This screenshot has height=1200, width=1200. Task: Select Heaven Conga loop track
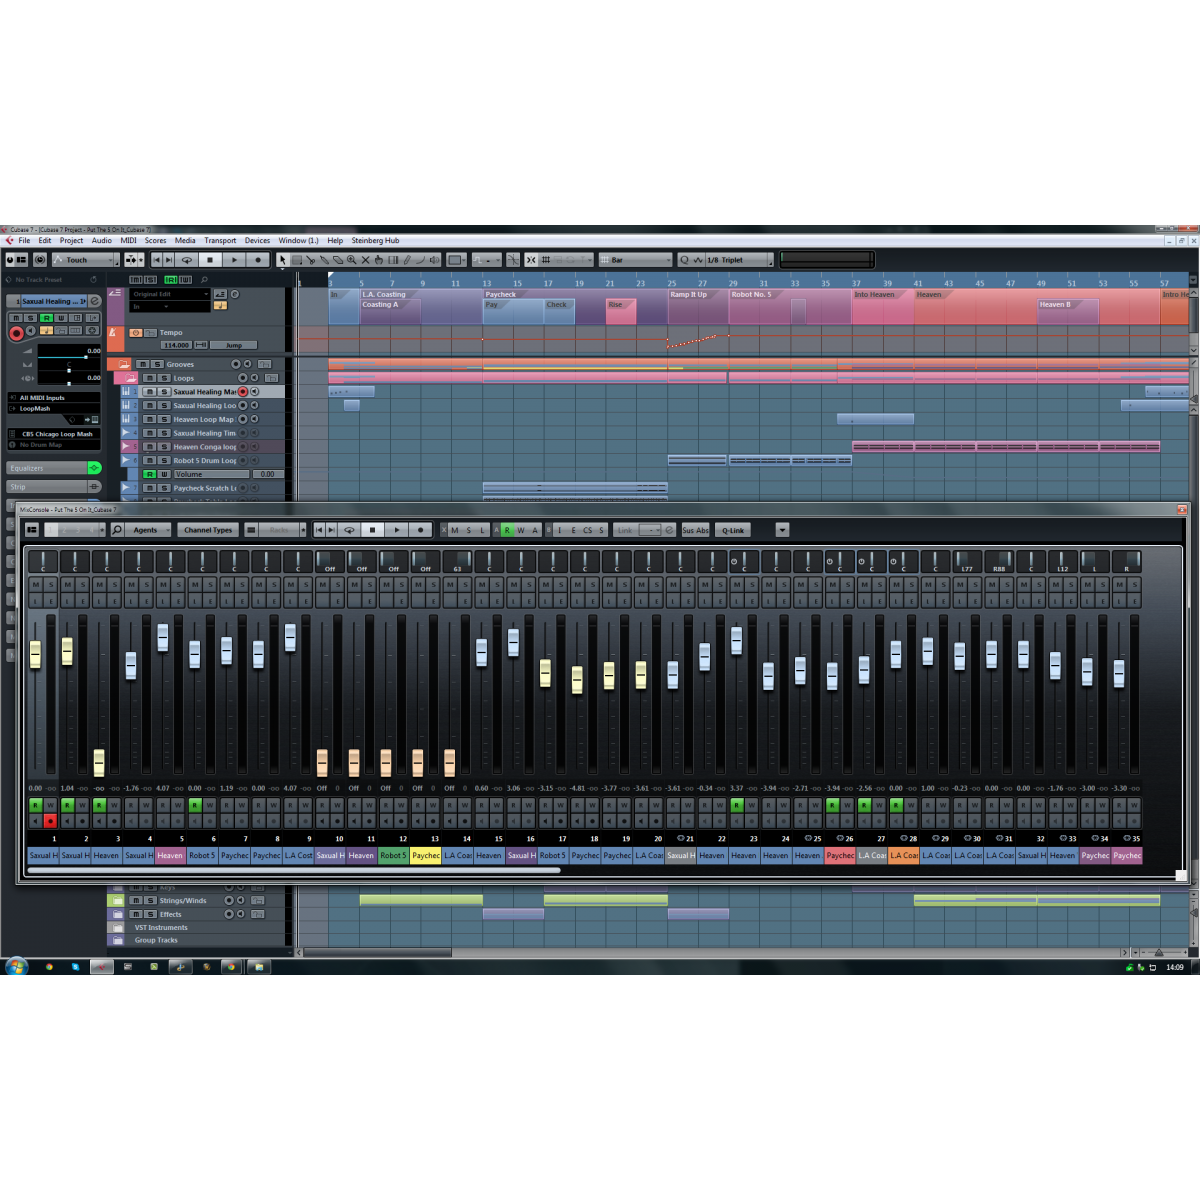[205, 447]
